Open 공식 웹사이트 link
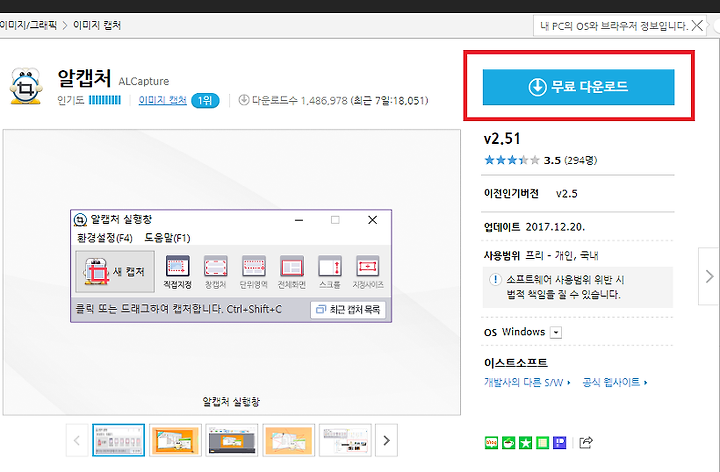720x472 pixels. [614, 382]
